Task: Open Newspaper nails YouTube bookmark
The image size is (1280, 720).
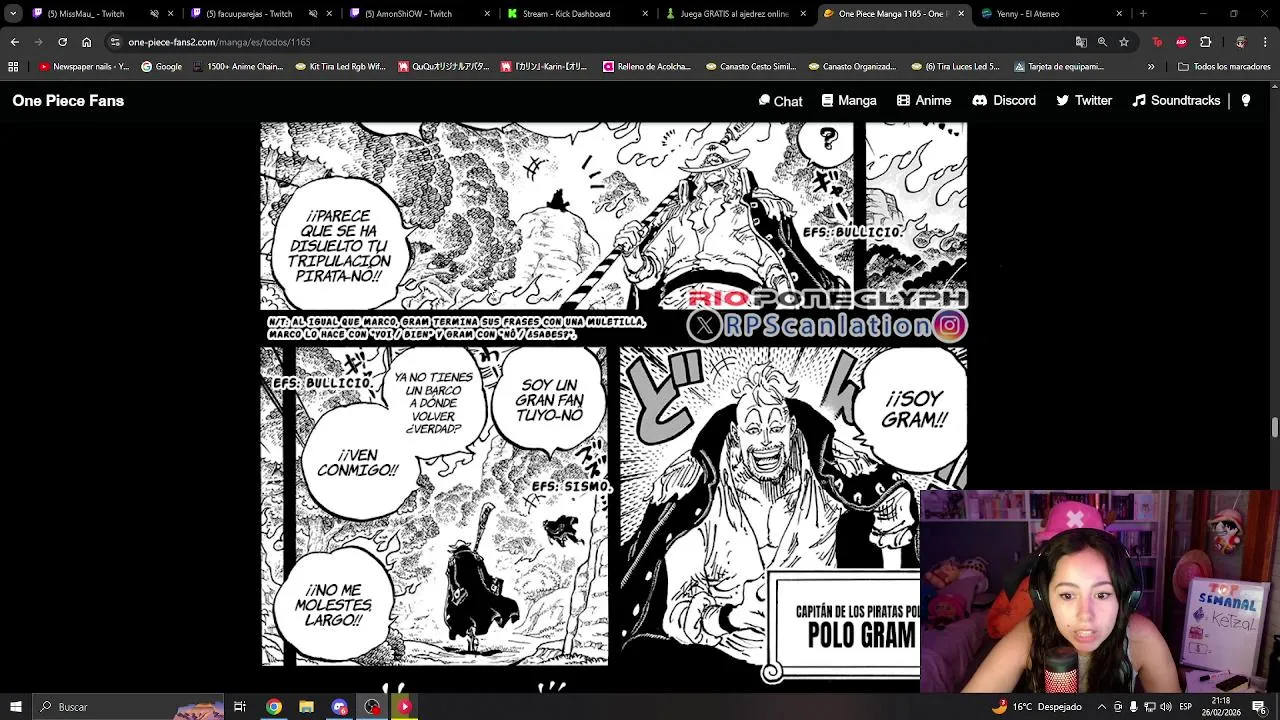Action: [x=84, y=67]
